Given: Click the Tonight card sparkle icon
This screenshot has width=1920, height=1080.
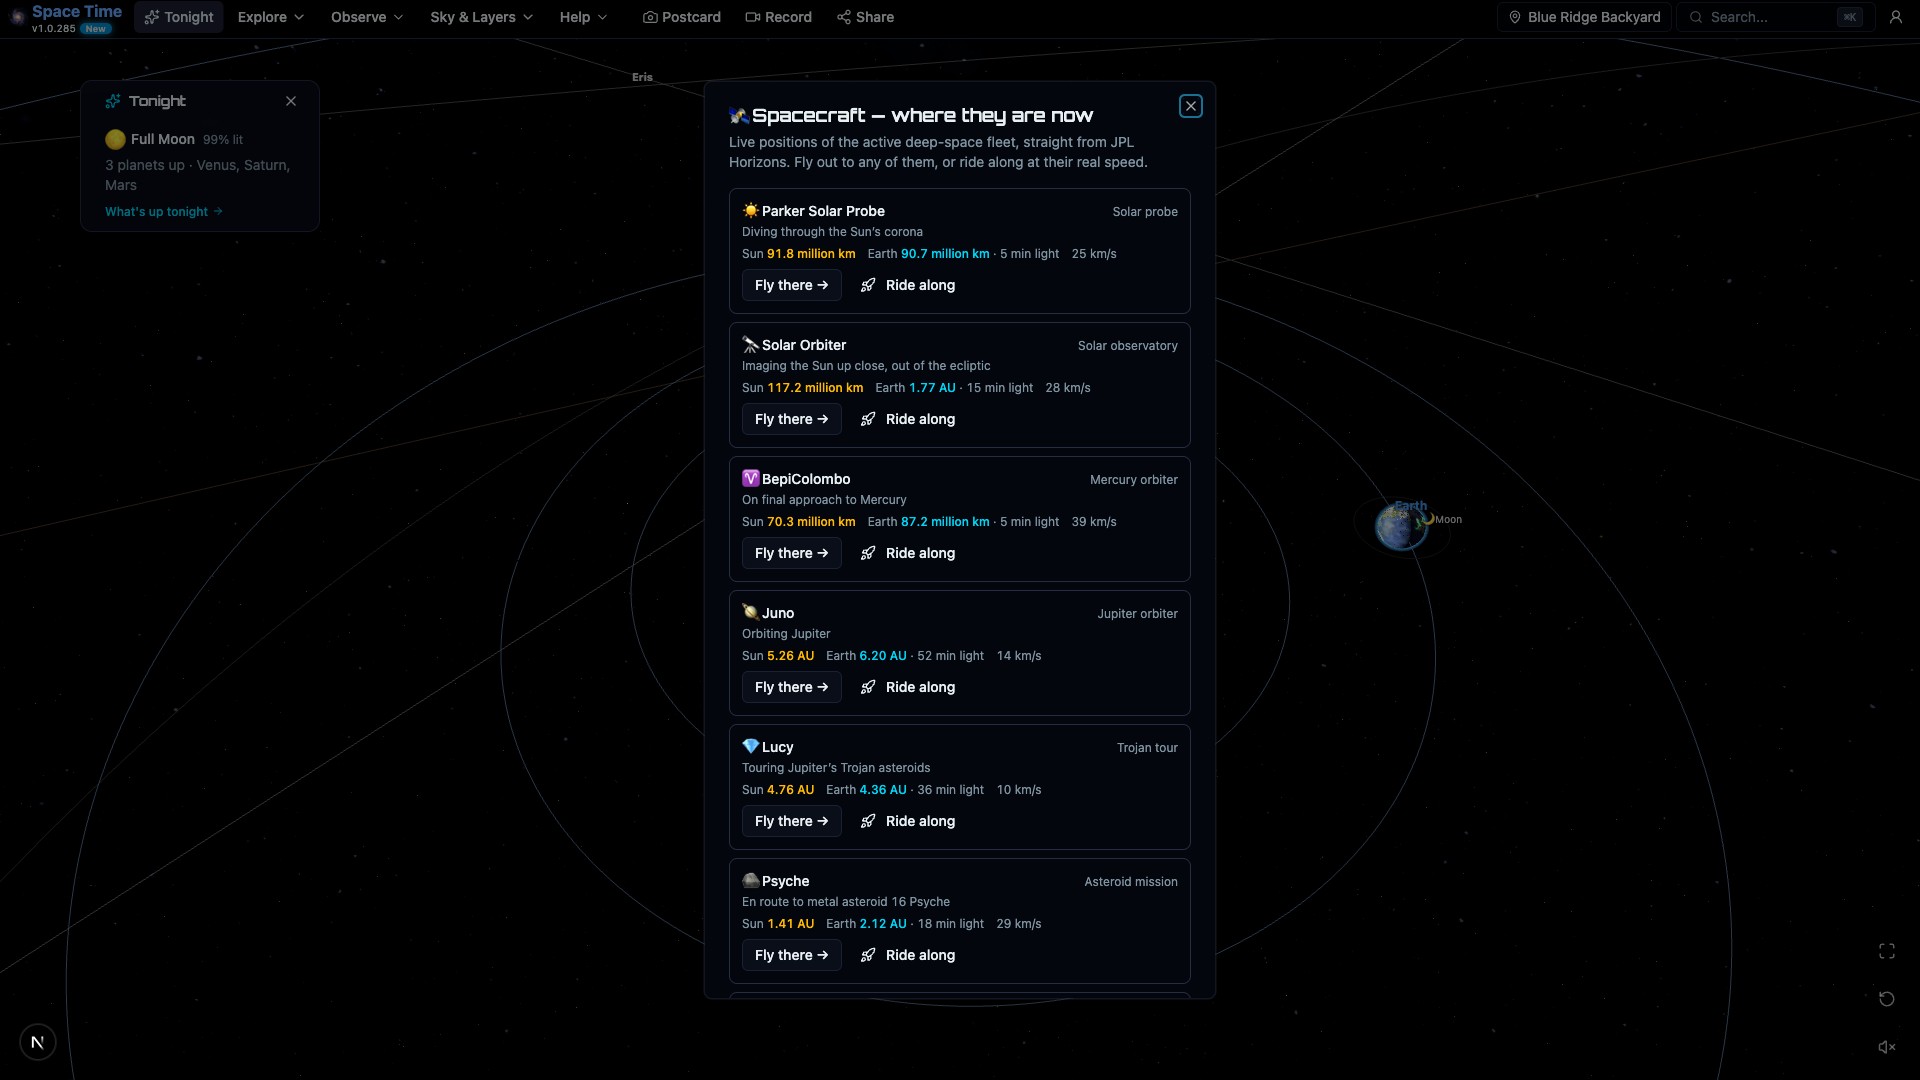Looking at the screenshot, I should [x=113, y=101].
